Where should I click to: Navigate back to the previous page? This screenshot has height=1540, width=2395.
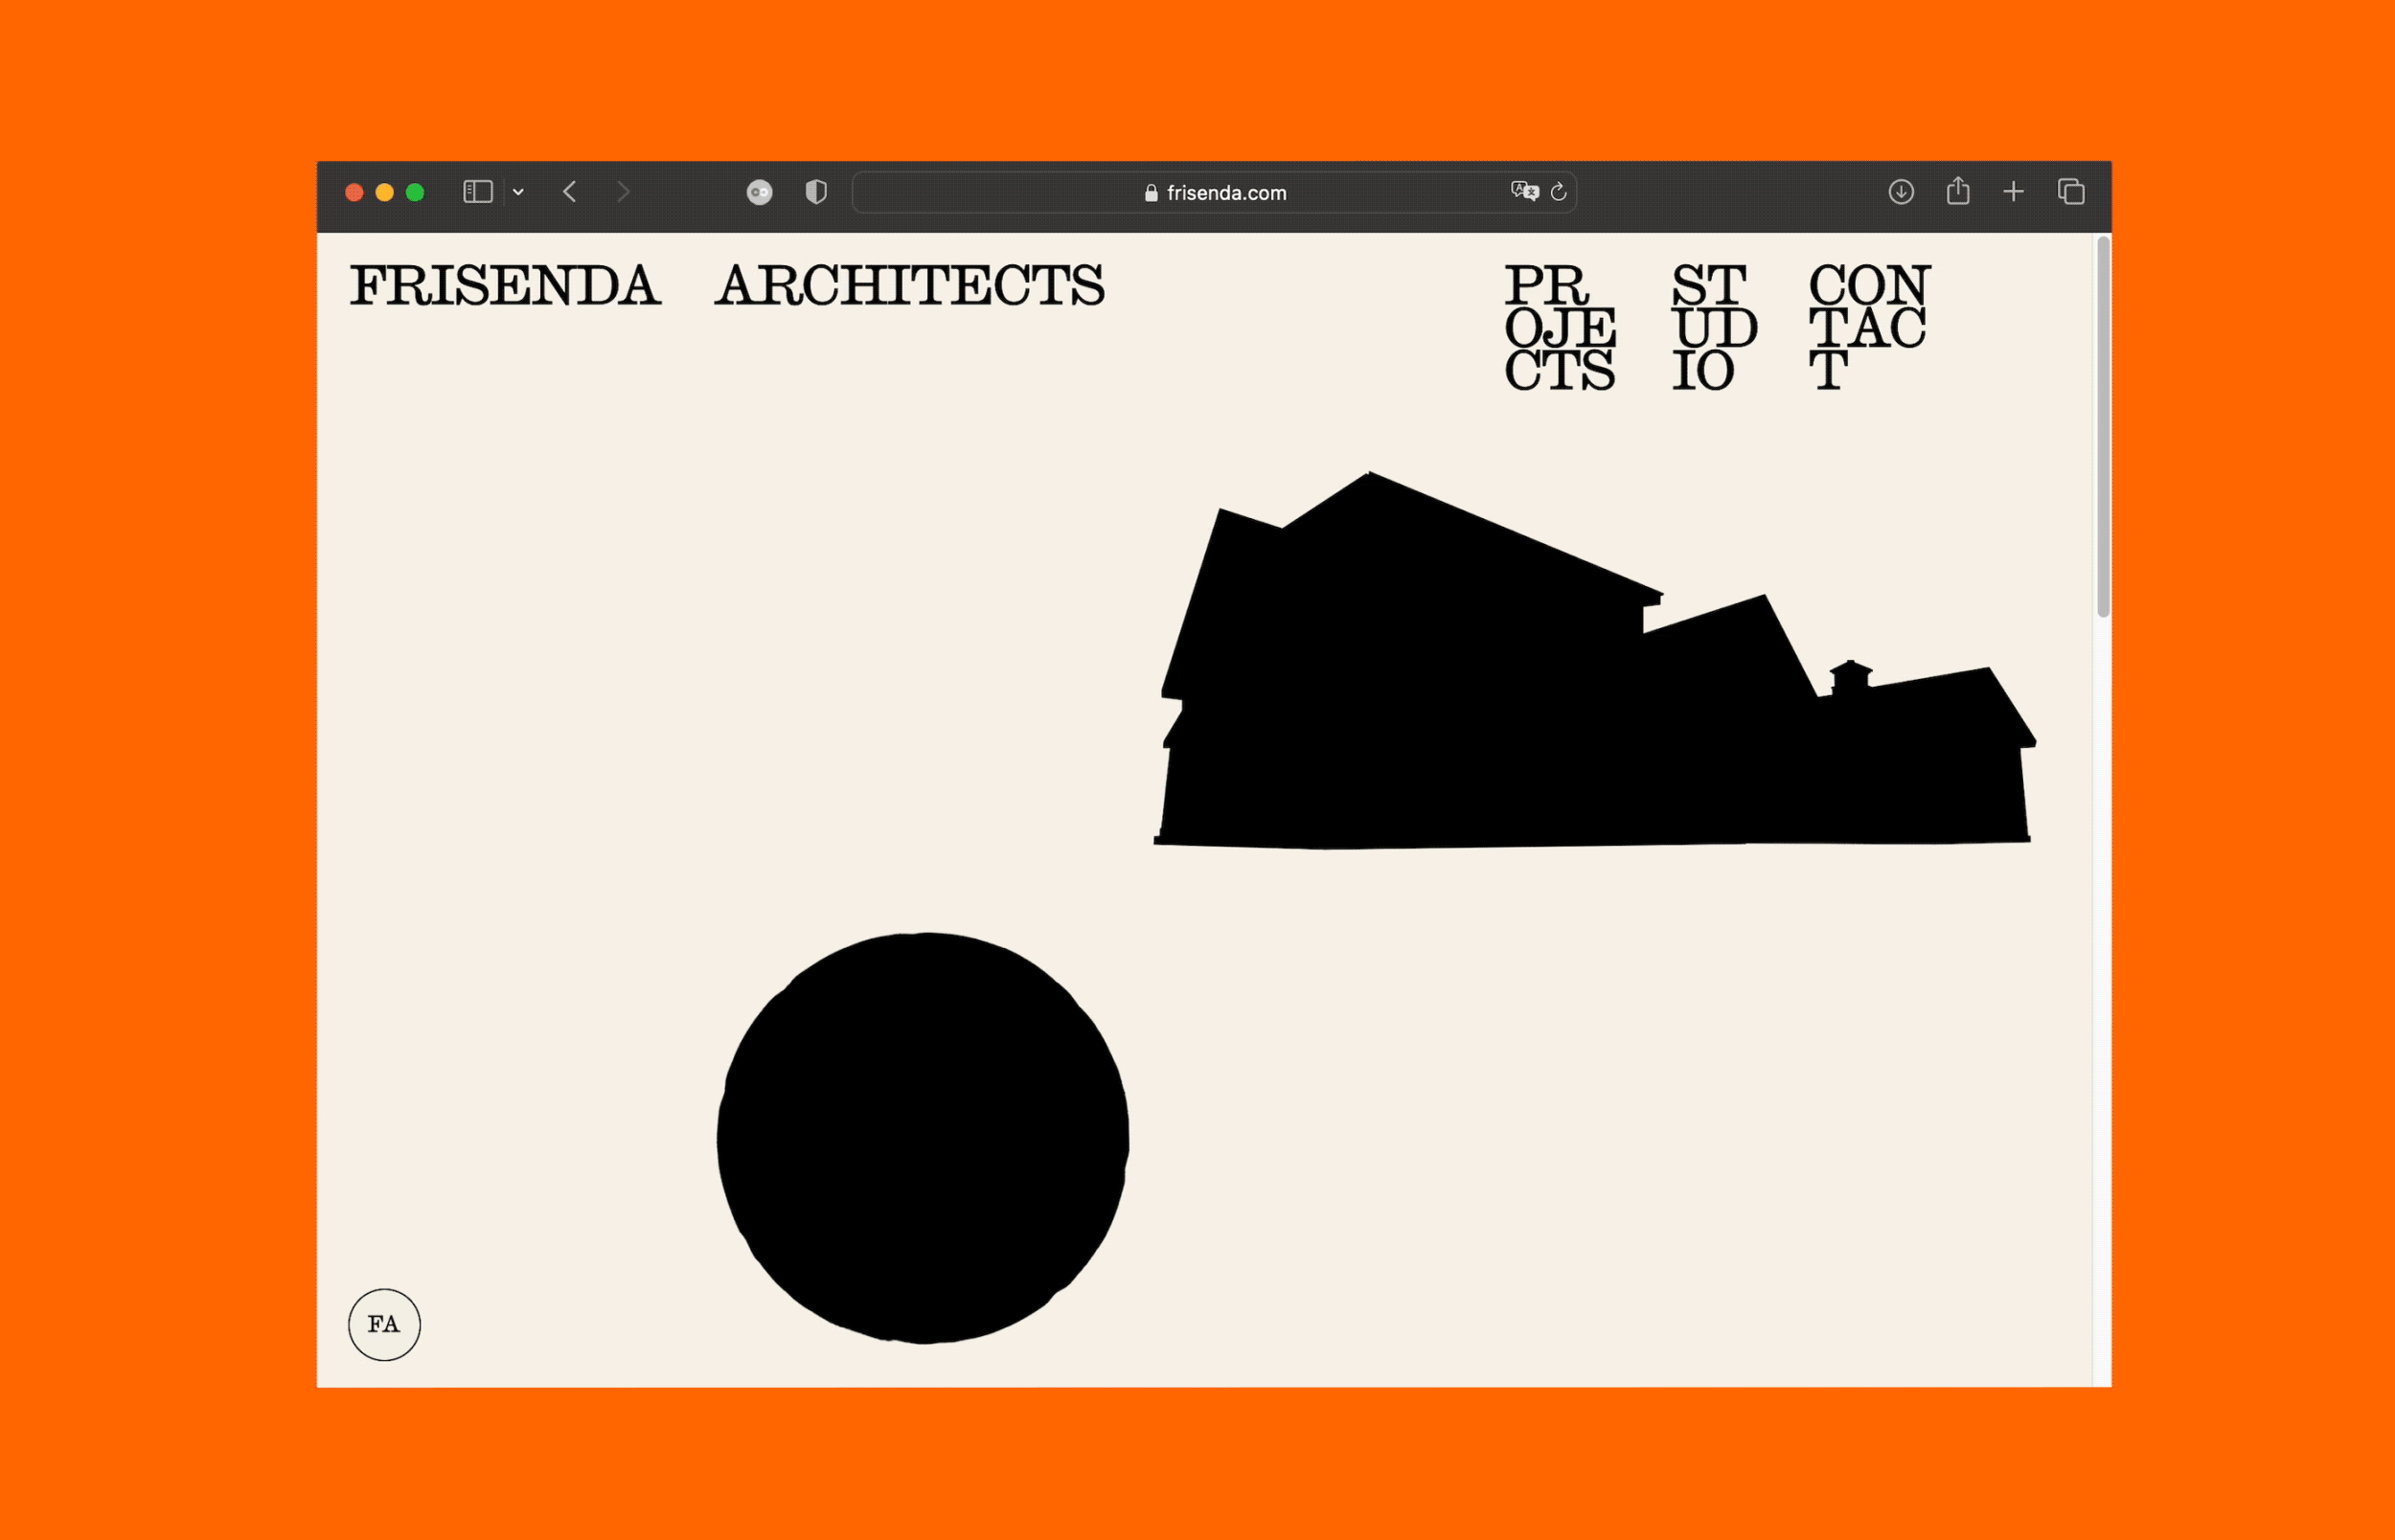point(571,191)
